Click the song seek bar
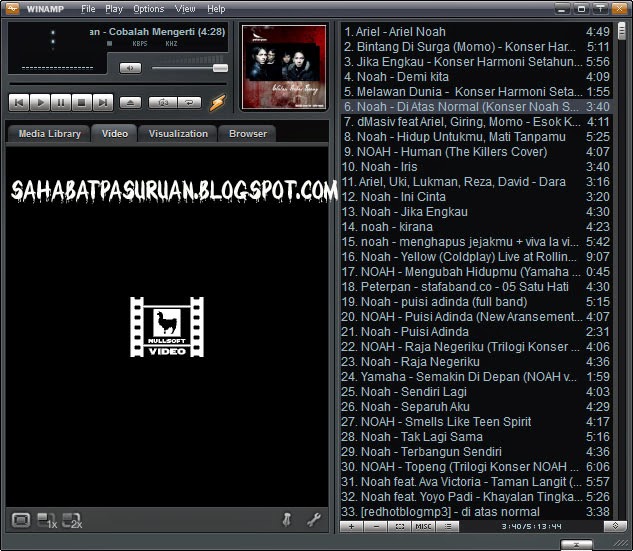633x551 pixels. (x=118, y=84)
